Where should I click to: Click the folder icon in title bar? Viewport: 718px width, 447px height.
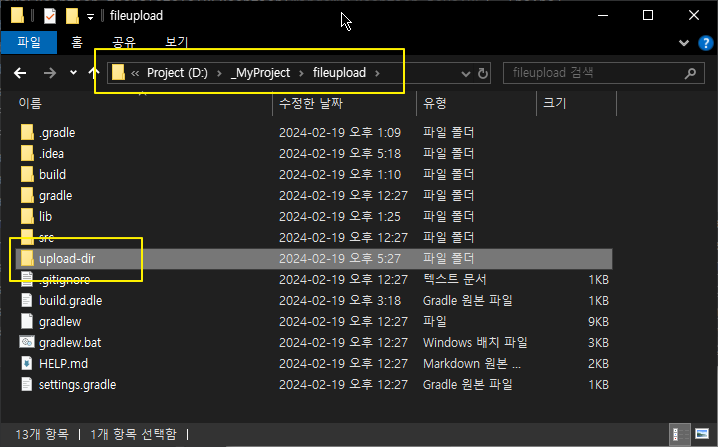pyautogui.click(x=17, y=16)
